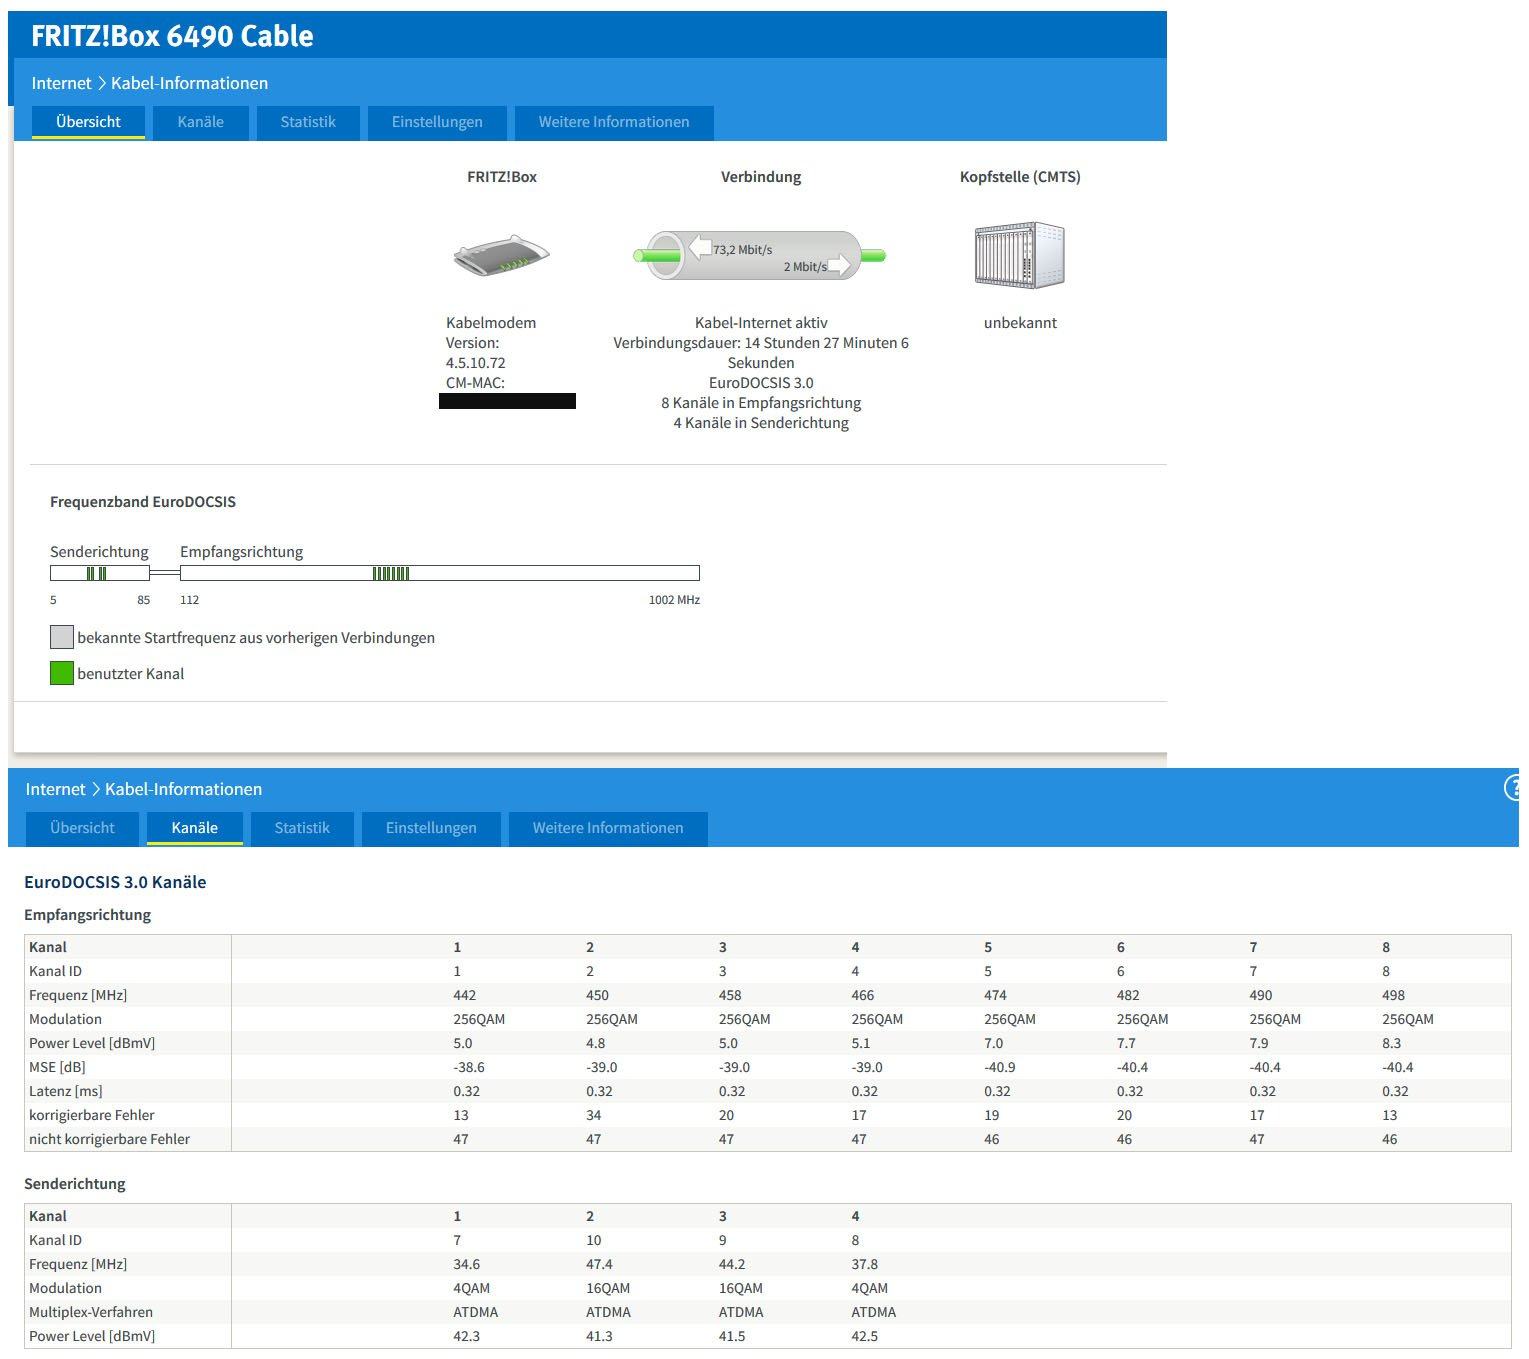
Task: Open Weitere Informationen tab in the upper panel
Action: [x=614, y=122]
